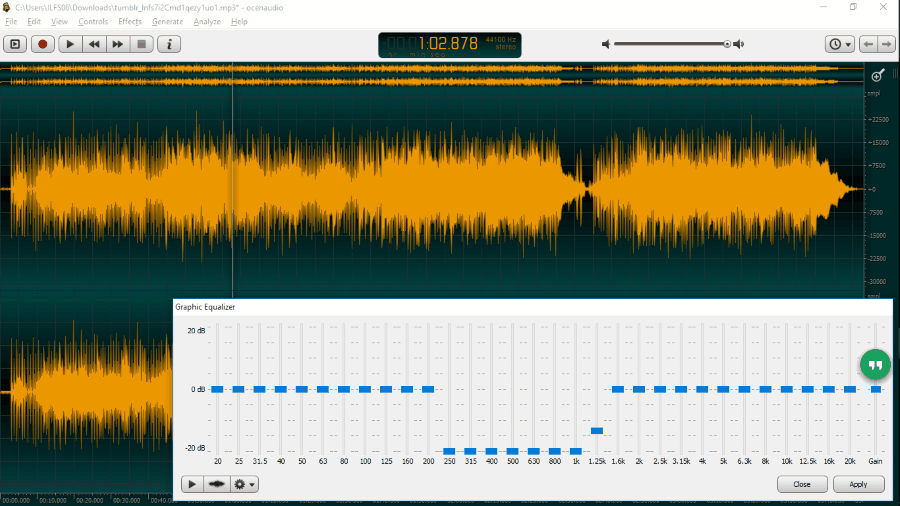Click Apply in the Graphic Equalizer
This screenshot has height=506, width=900.
click(859, 484)
